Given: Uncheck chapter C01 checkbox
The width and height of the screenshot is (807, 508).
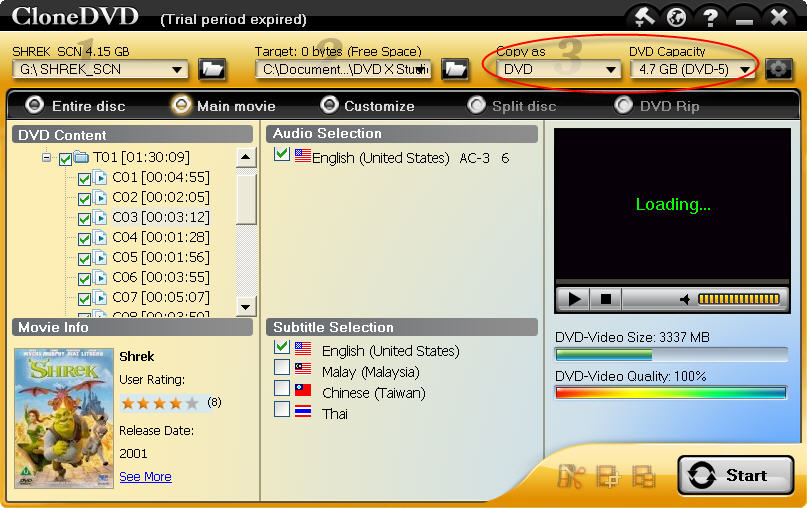Looking at the screenshot, I should (84, 179).
